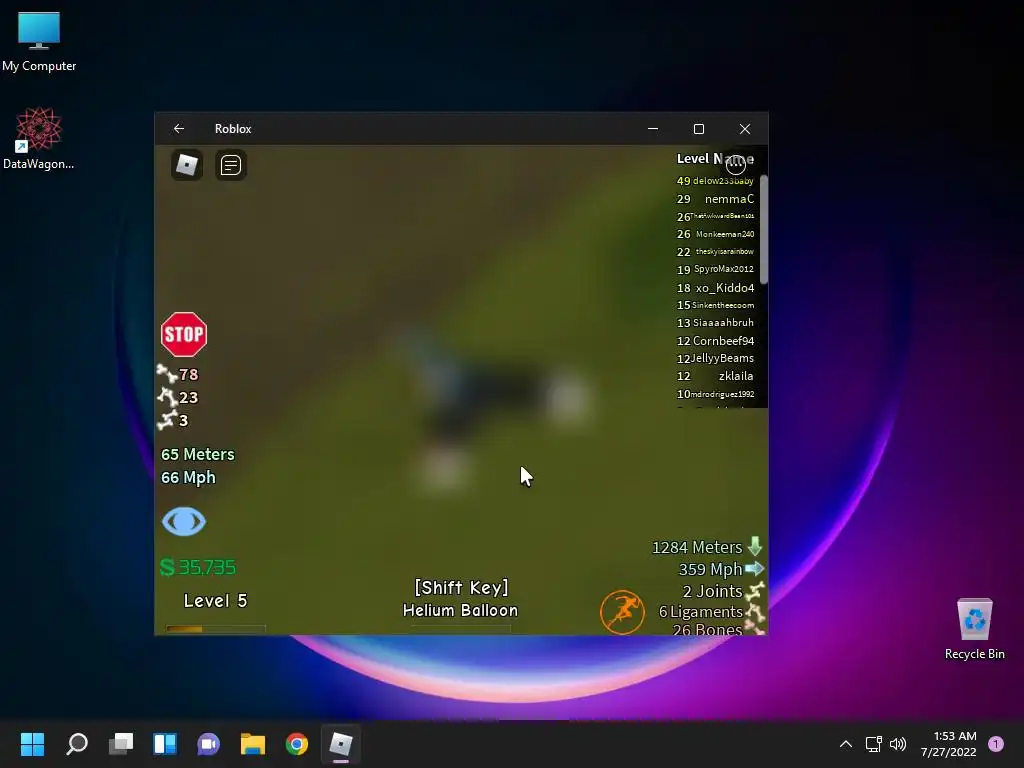
Task: Click the 359 Mph record with blue arrow
Action: pos(721,569)
